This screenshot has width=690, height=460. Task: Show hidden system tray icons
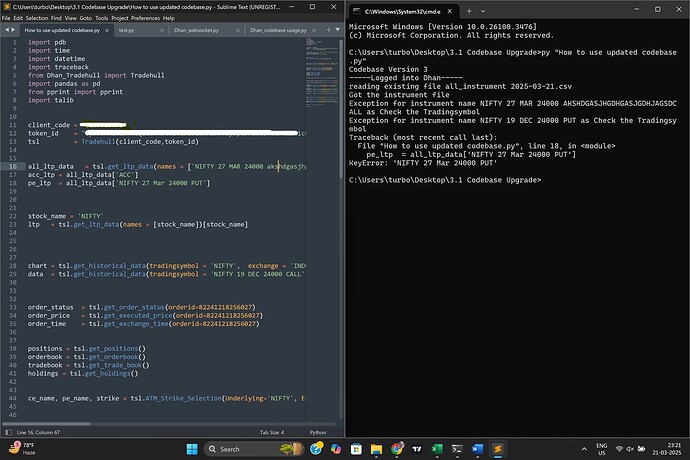pyautogui.click(x=584, y=449)
